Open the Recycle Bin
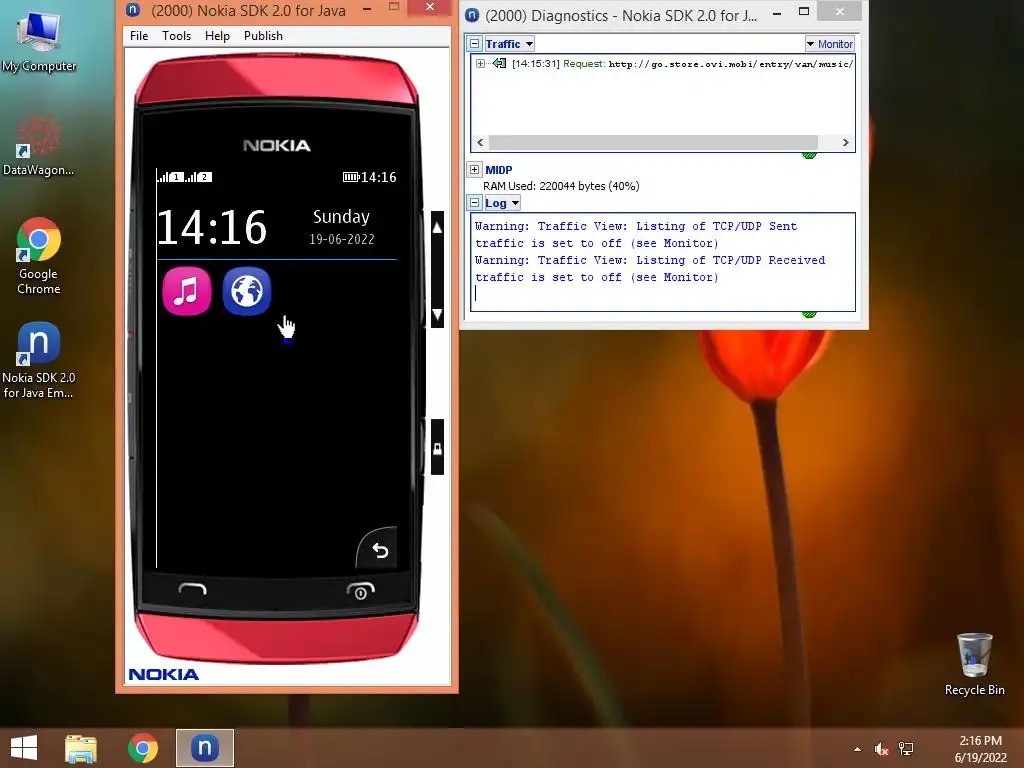The width and height of the screenshot is (1024, 768). click(x=974, y=664)
